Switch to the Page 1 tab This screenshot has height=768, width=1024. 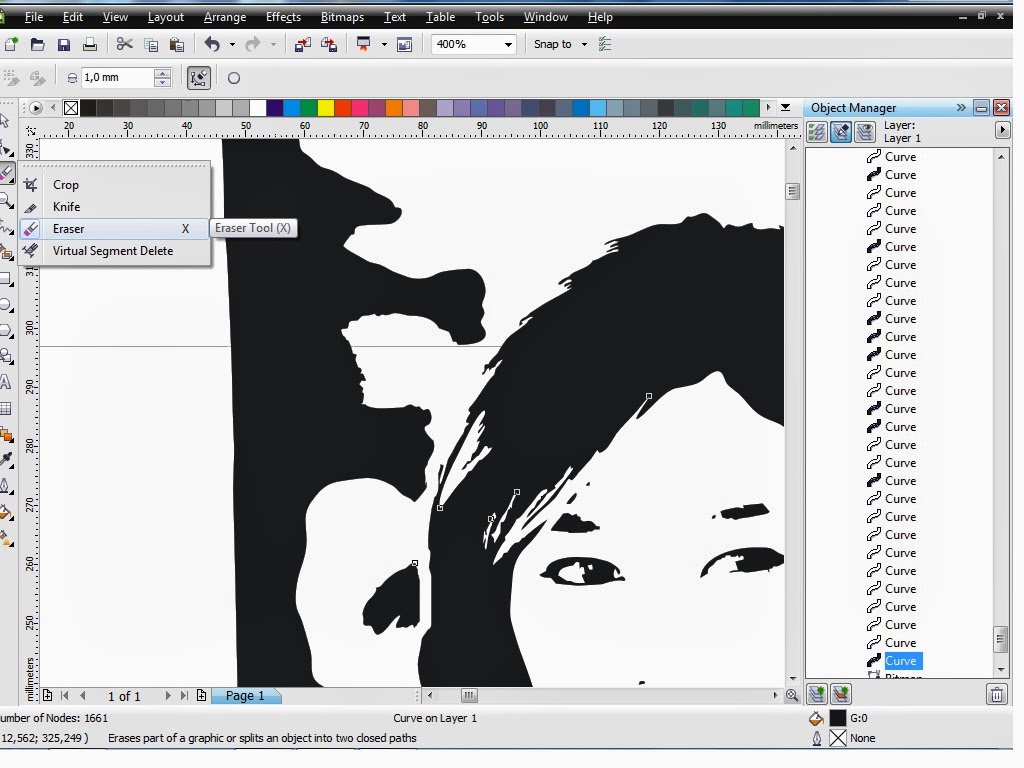click(246, 696)
